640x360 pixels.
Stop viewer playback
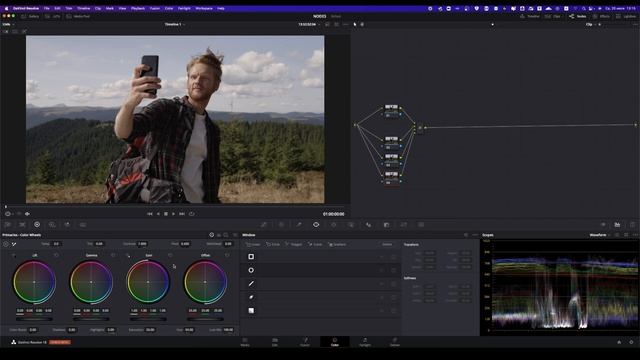click(x=166, y=213)
